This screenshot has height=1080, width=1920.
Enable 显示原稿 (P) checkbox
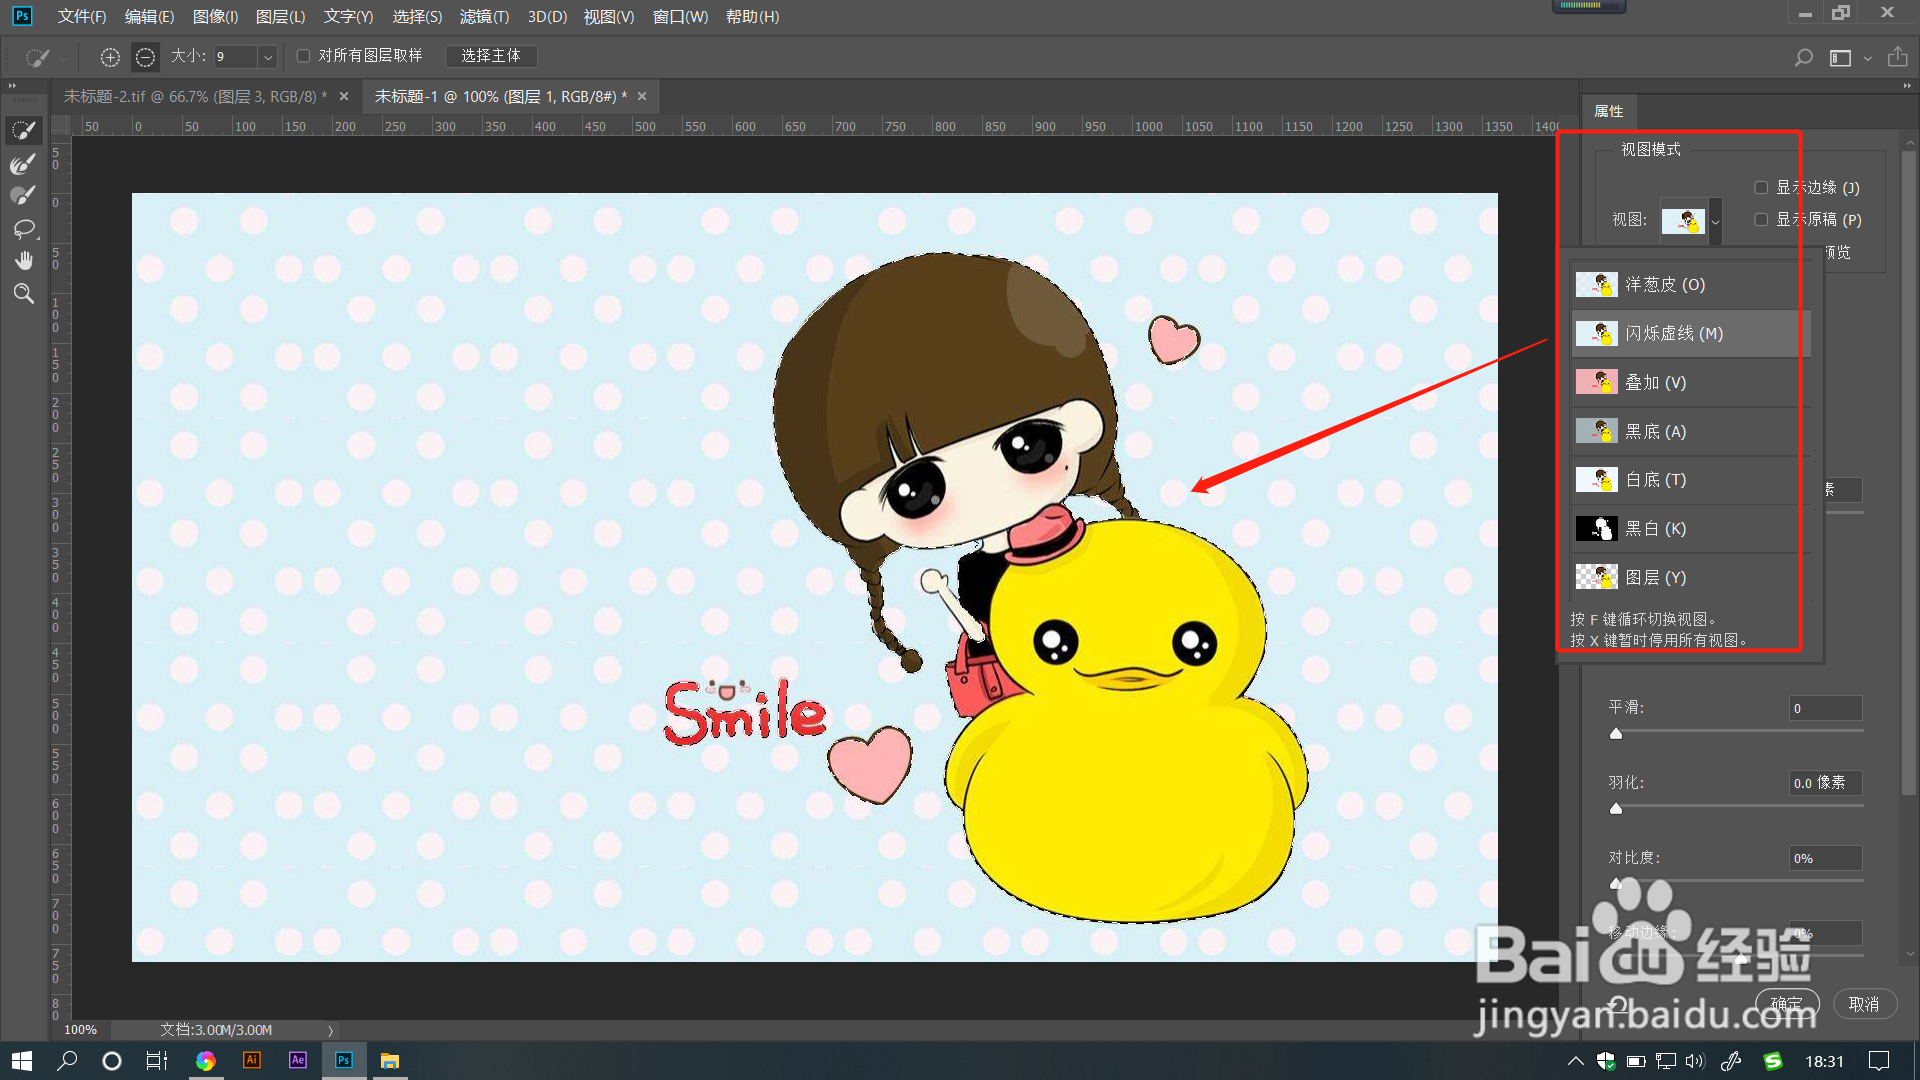(1761, 219)
